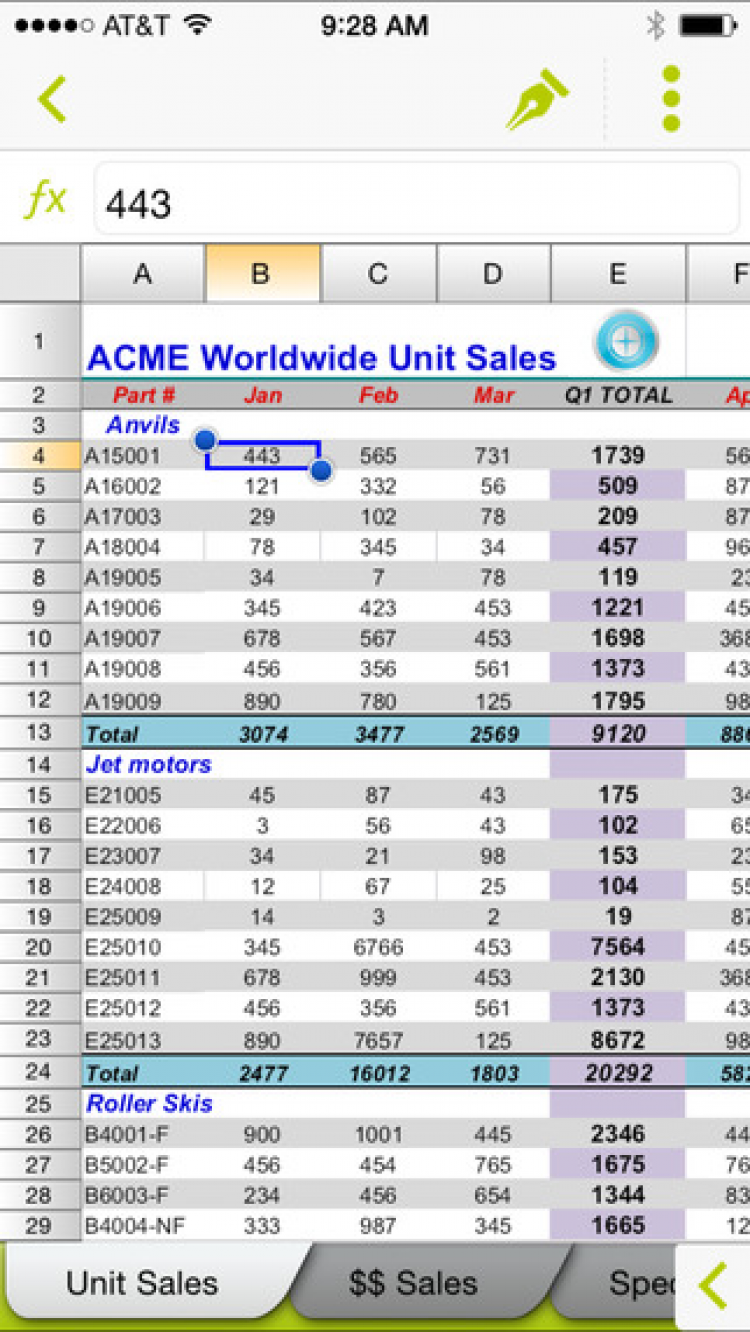Click cell A19009
This screenshot has height=1332, width=750.
tap(143, 701)
